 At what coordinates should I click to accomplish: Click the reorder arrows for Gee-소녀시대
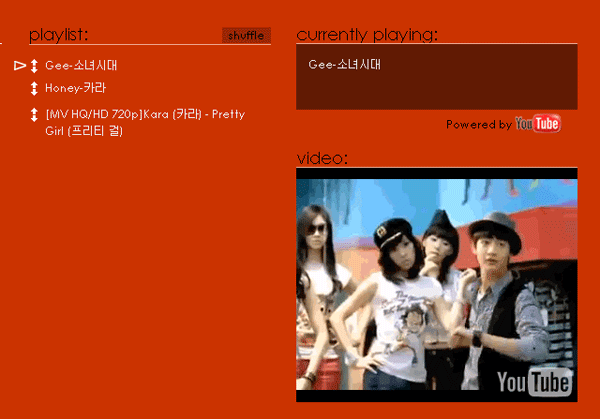coord(34,66)
